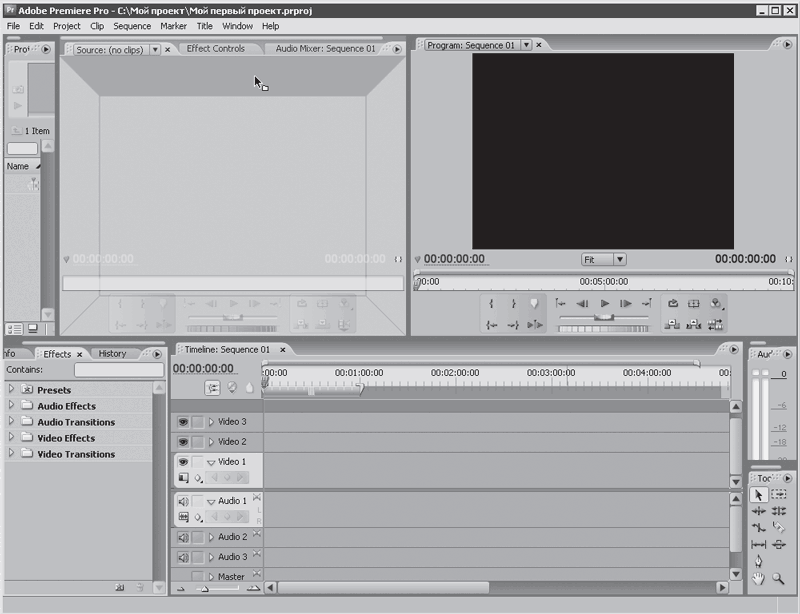
Task: Switch to the Effect Controls tab
Action: [215, 48]
